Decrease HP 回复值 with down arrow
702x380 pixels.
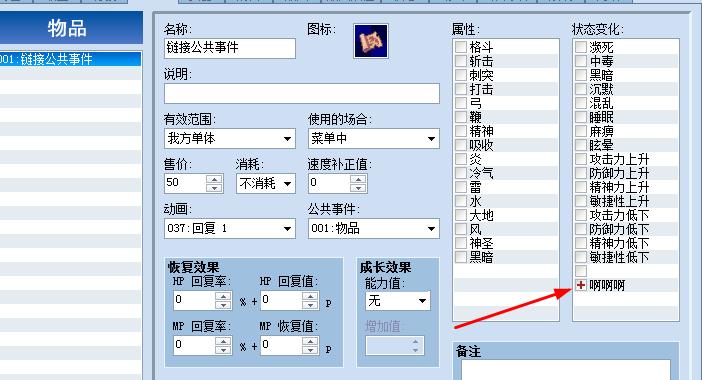[310, 305]
